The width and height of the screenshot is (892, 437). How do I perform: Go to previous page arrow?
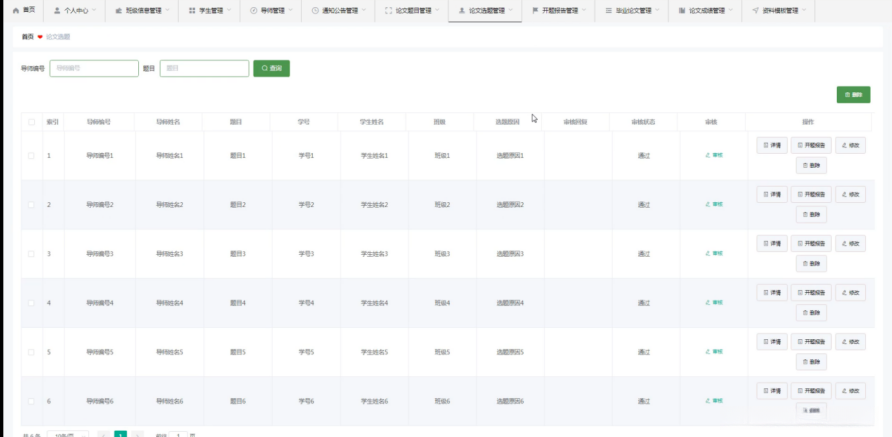[104, 434]
